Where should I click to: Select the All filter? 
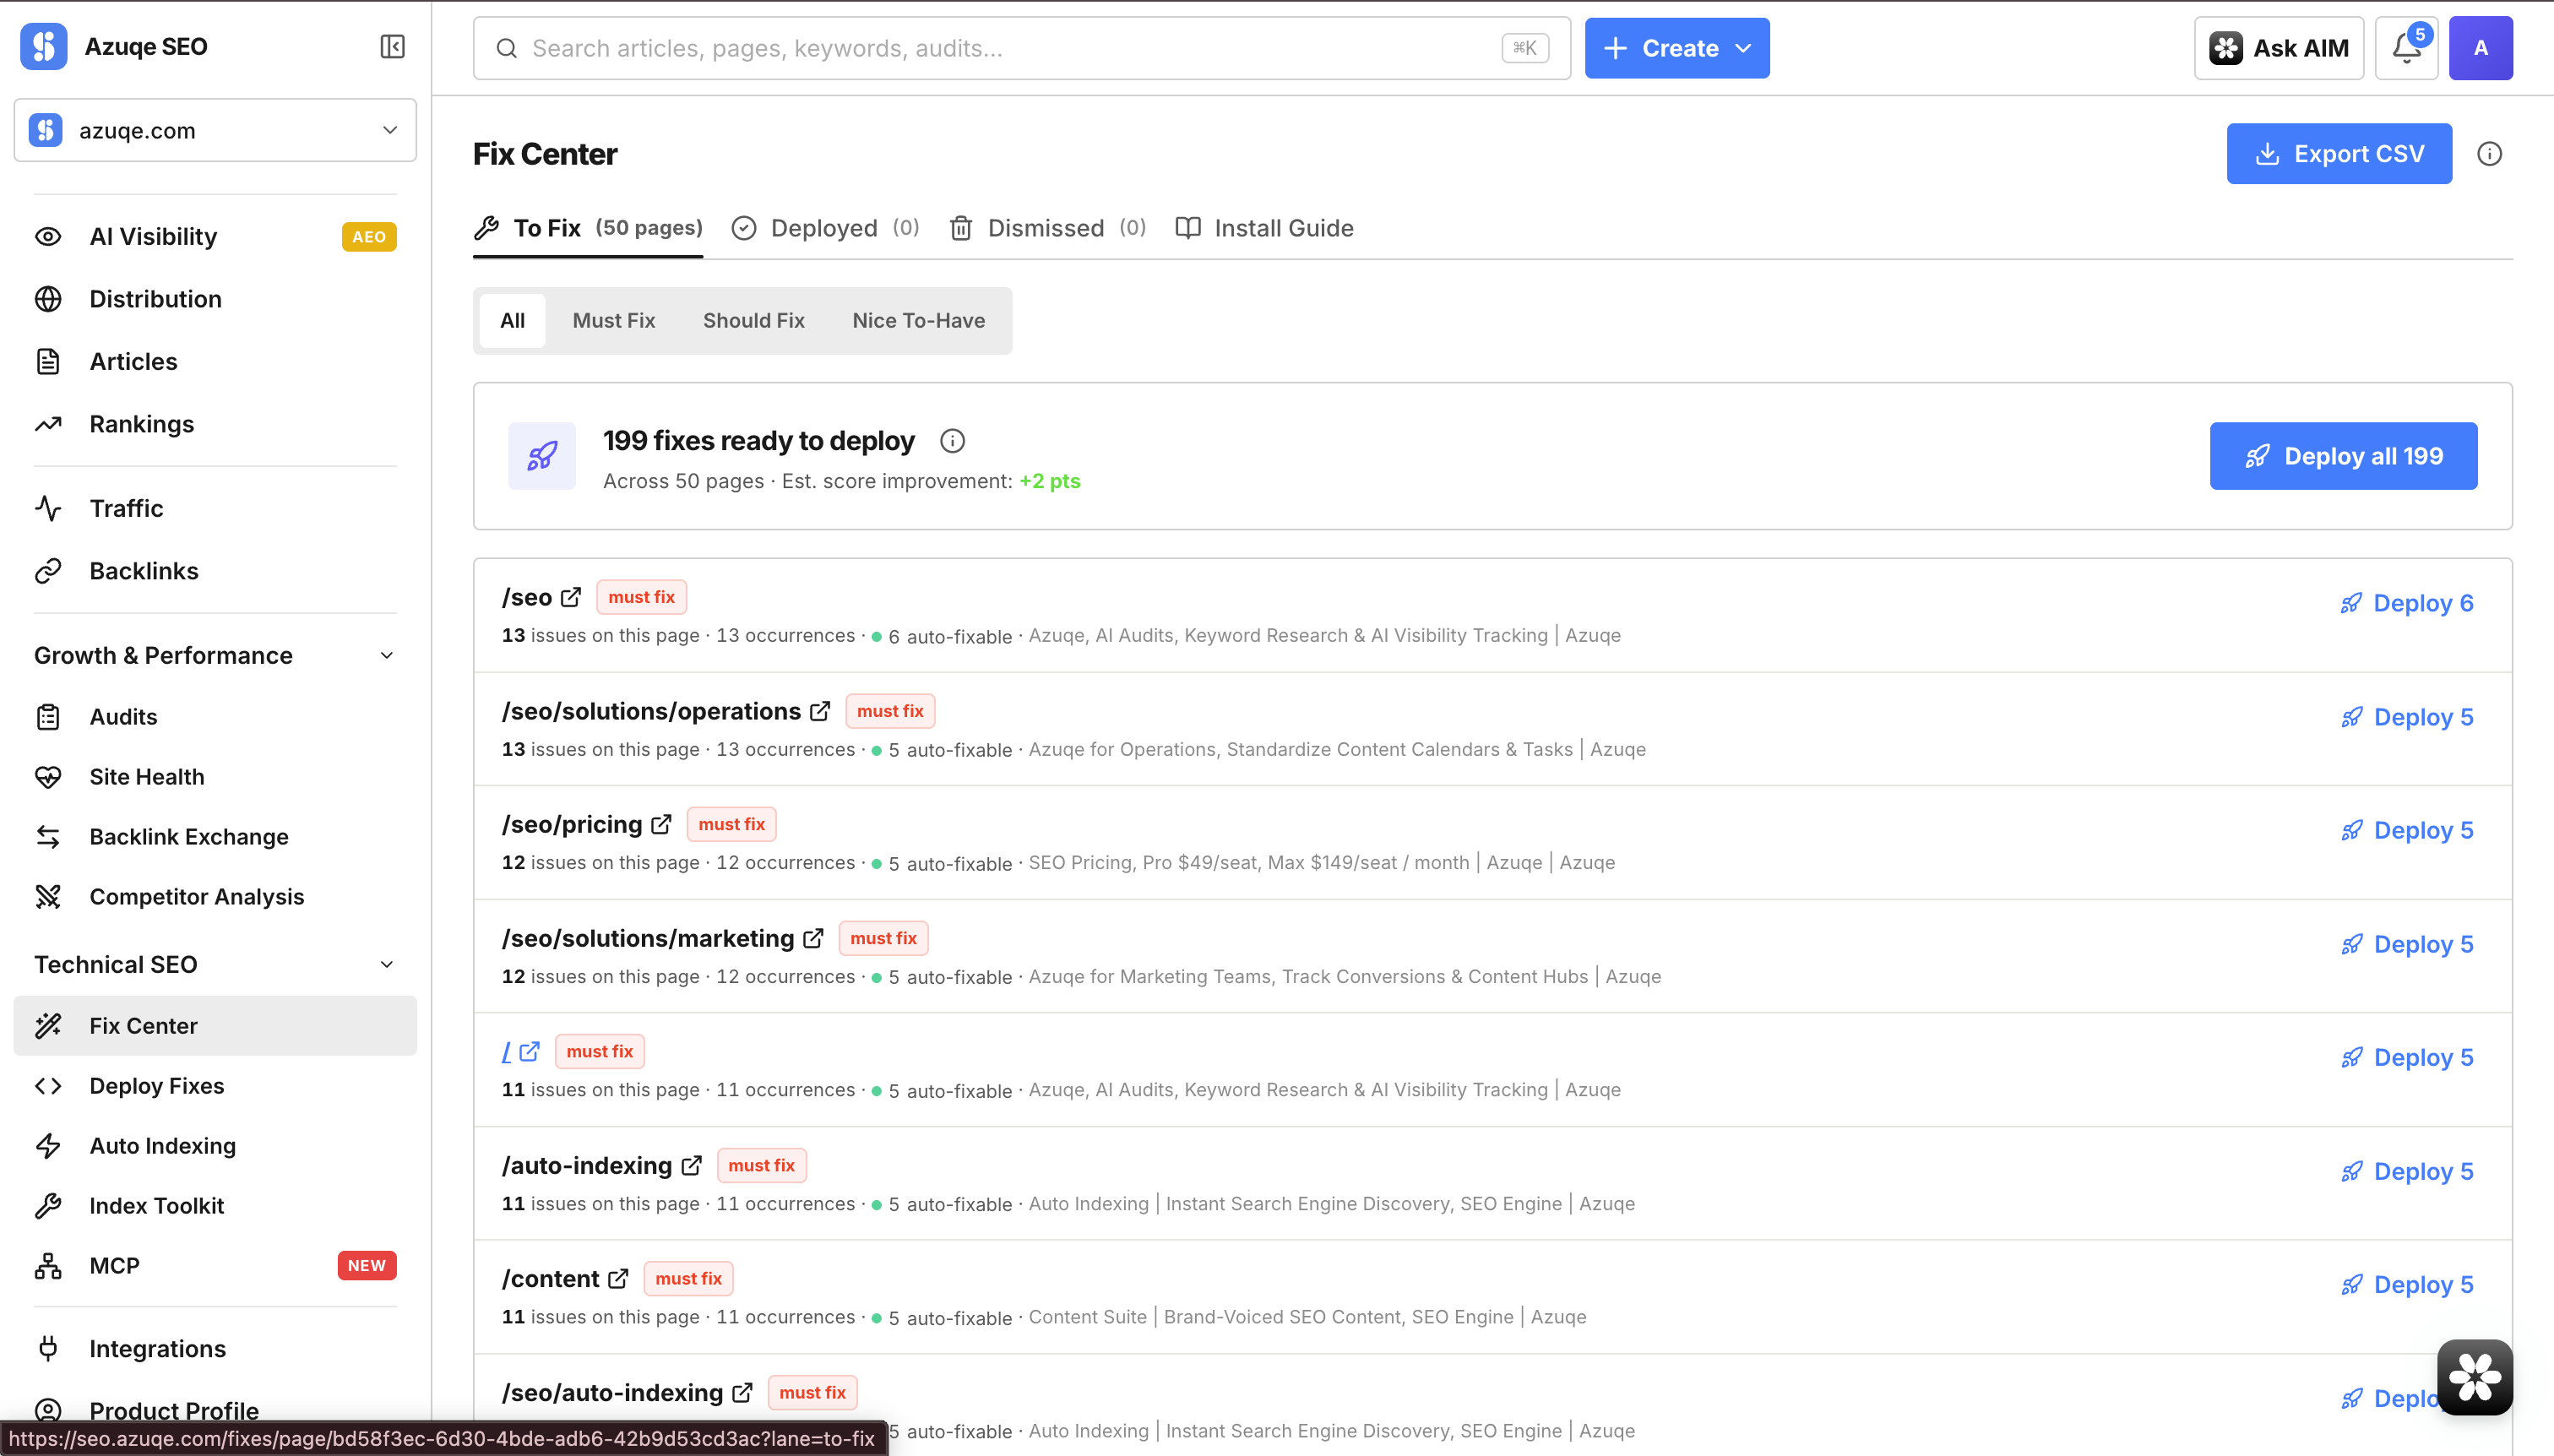512,321
